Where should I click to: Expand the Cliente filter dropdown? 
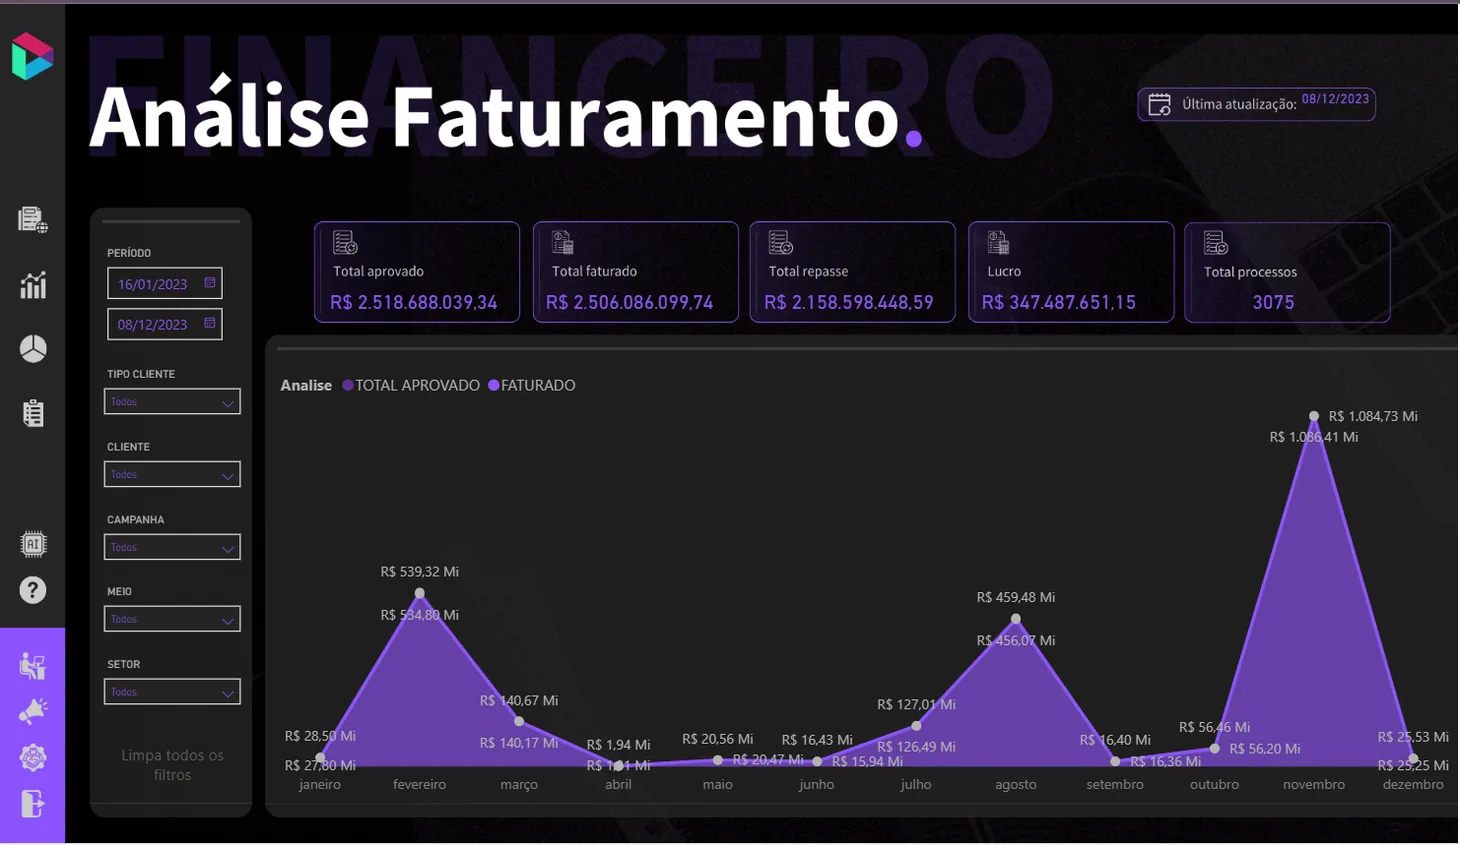172,474
